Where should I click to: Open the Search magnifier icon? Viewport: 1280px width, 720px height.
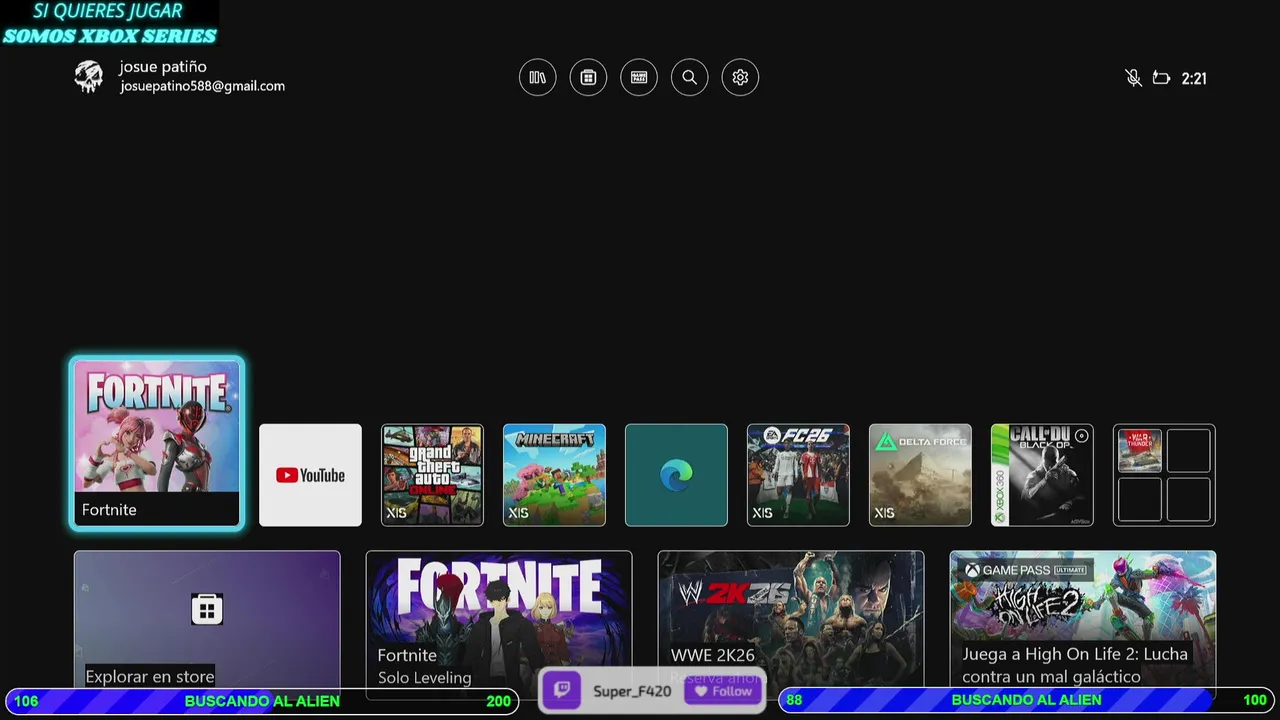pos(689,77)
